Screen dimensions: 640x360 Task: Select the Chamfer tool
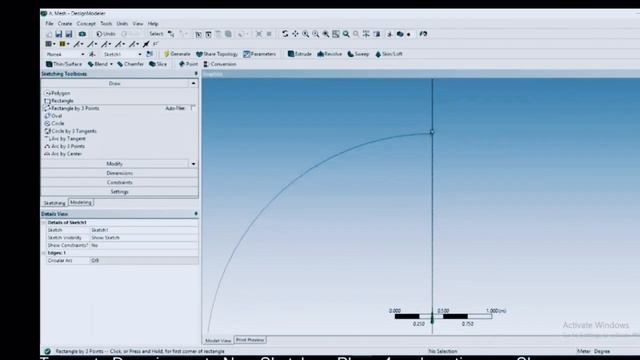130,64
